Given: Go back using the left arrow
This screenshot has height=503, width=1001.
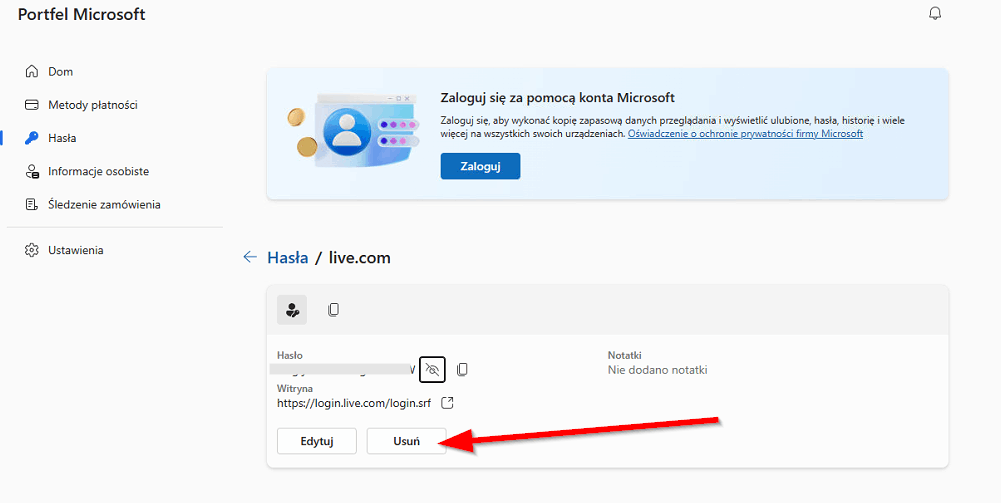Looking at the screenshot, I should click(x=250, y=257).
